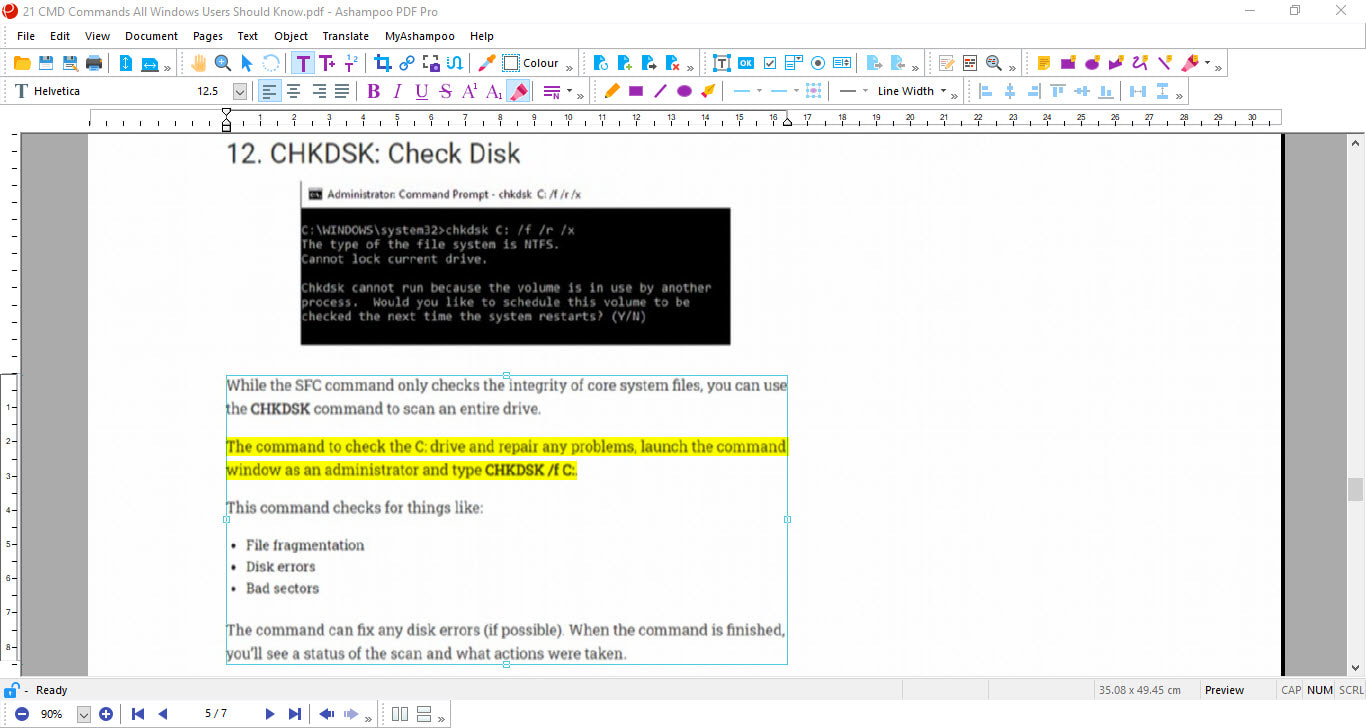This screenshot has width=1366, height=728.
Task: Pick the Eyedropper colour picker tool
Action: tap(487, 63)
